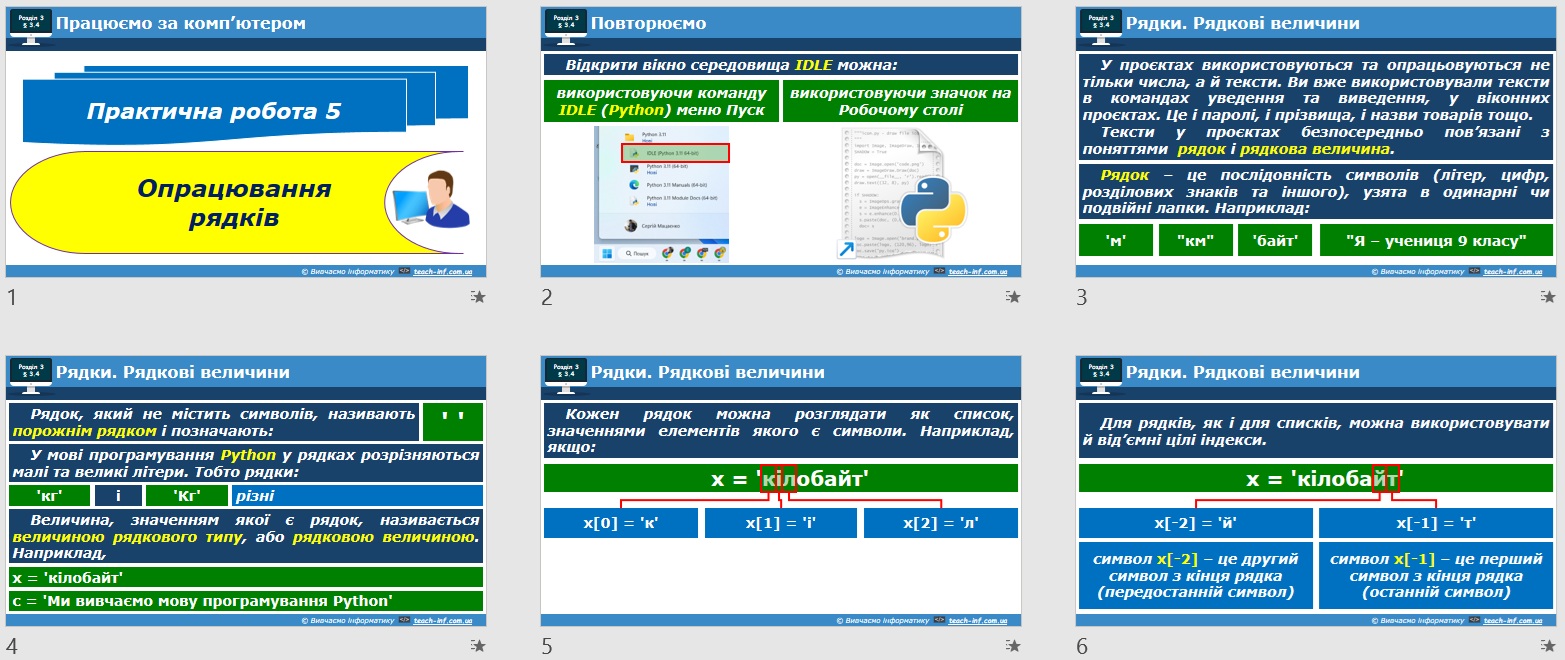Viewport: 1565px width, 660px height.
Task: Click the animation star icon under slide 3
Action: [x=1549, y=297]
